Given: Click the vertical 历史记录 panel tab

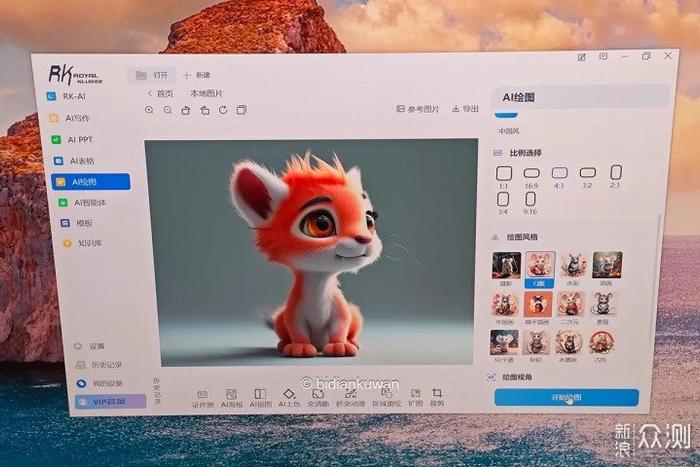Looking at the screenshot, I should (x=156, y=391).
